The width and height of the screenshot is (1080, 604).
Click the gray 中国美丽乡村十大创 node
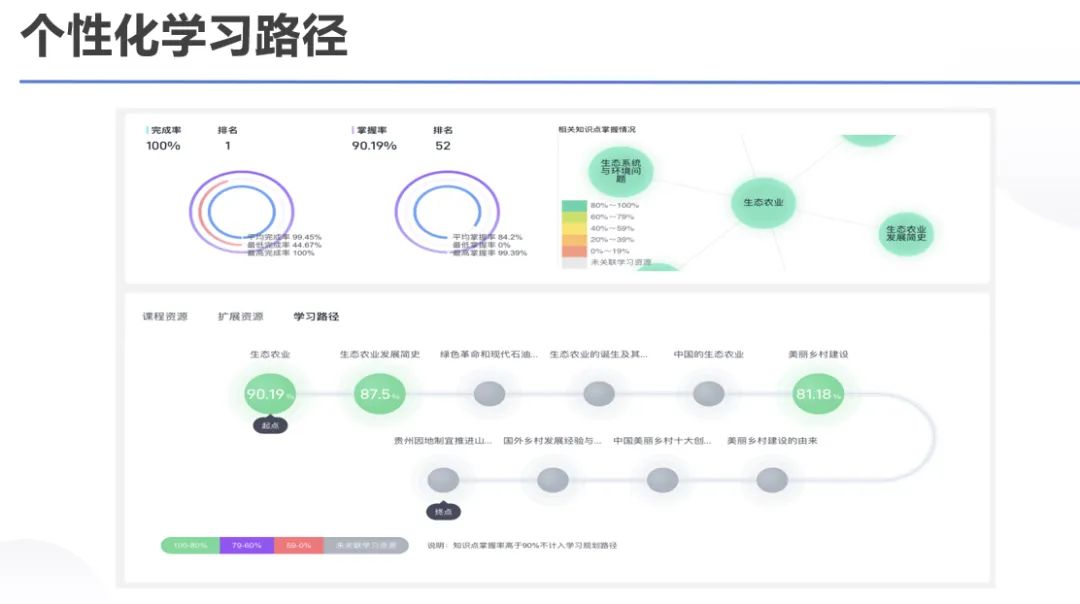662,480
